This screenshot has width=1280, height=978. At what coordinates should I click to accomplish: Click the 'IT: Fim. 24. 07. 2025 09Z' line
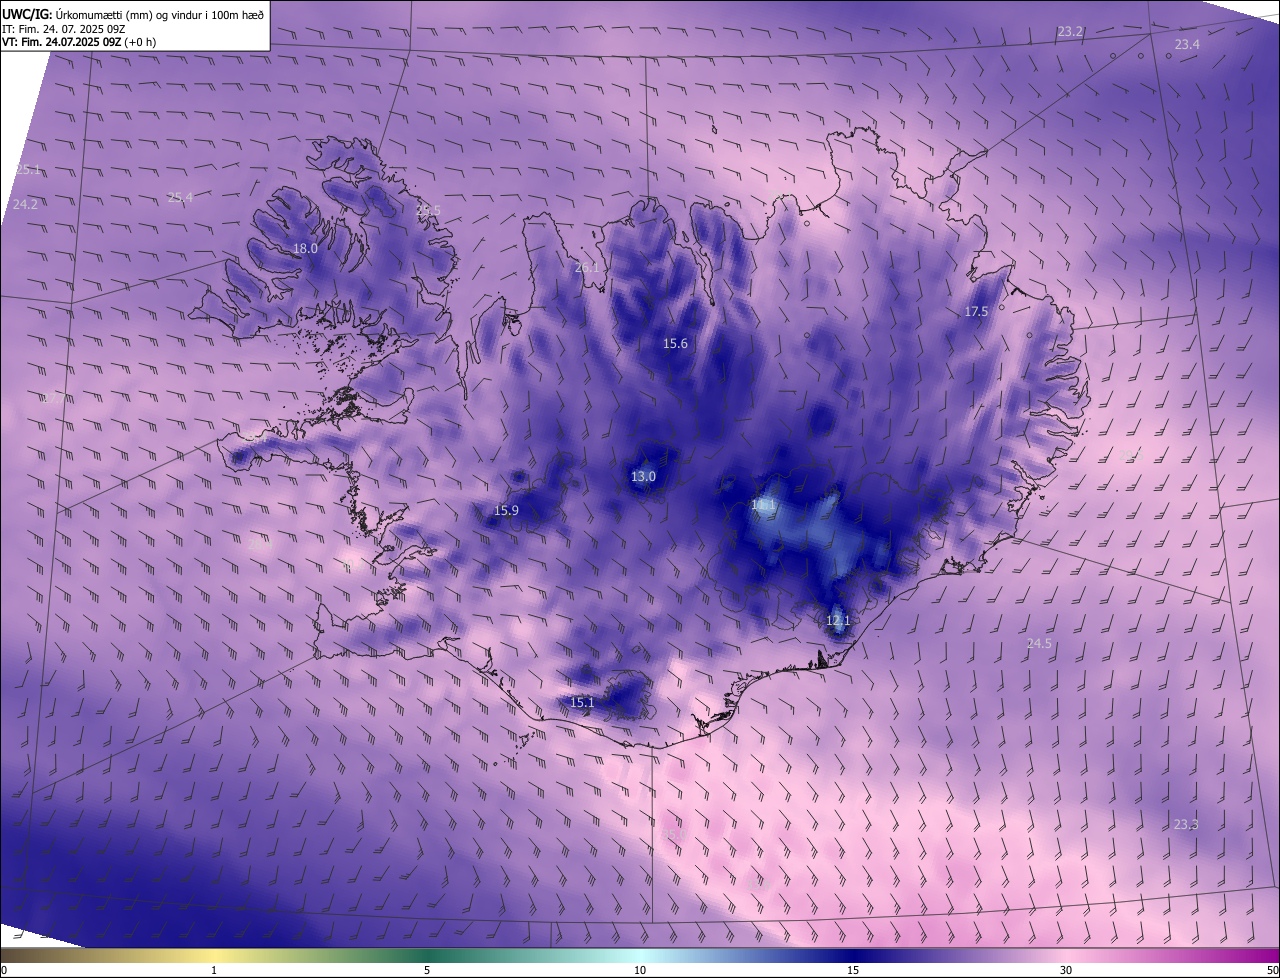(x=63, y=28)
